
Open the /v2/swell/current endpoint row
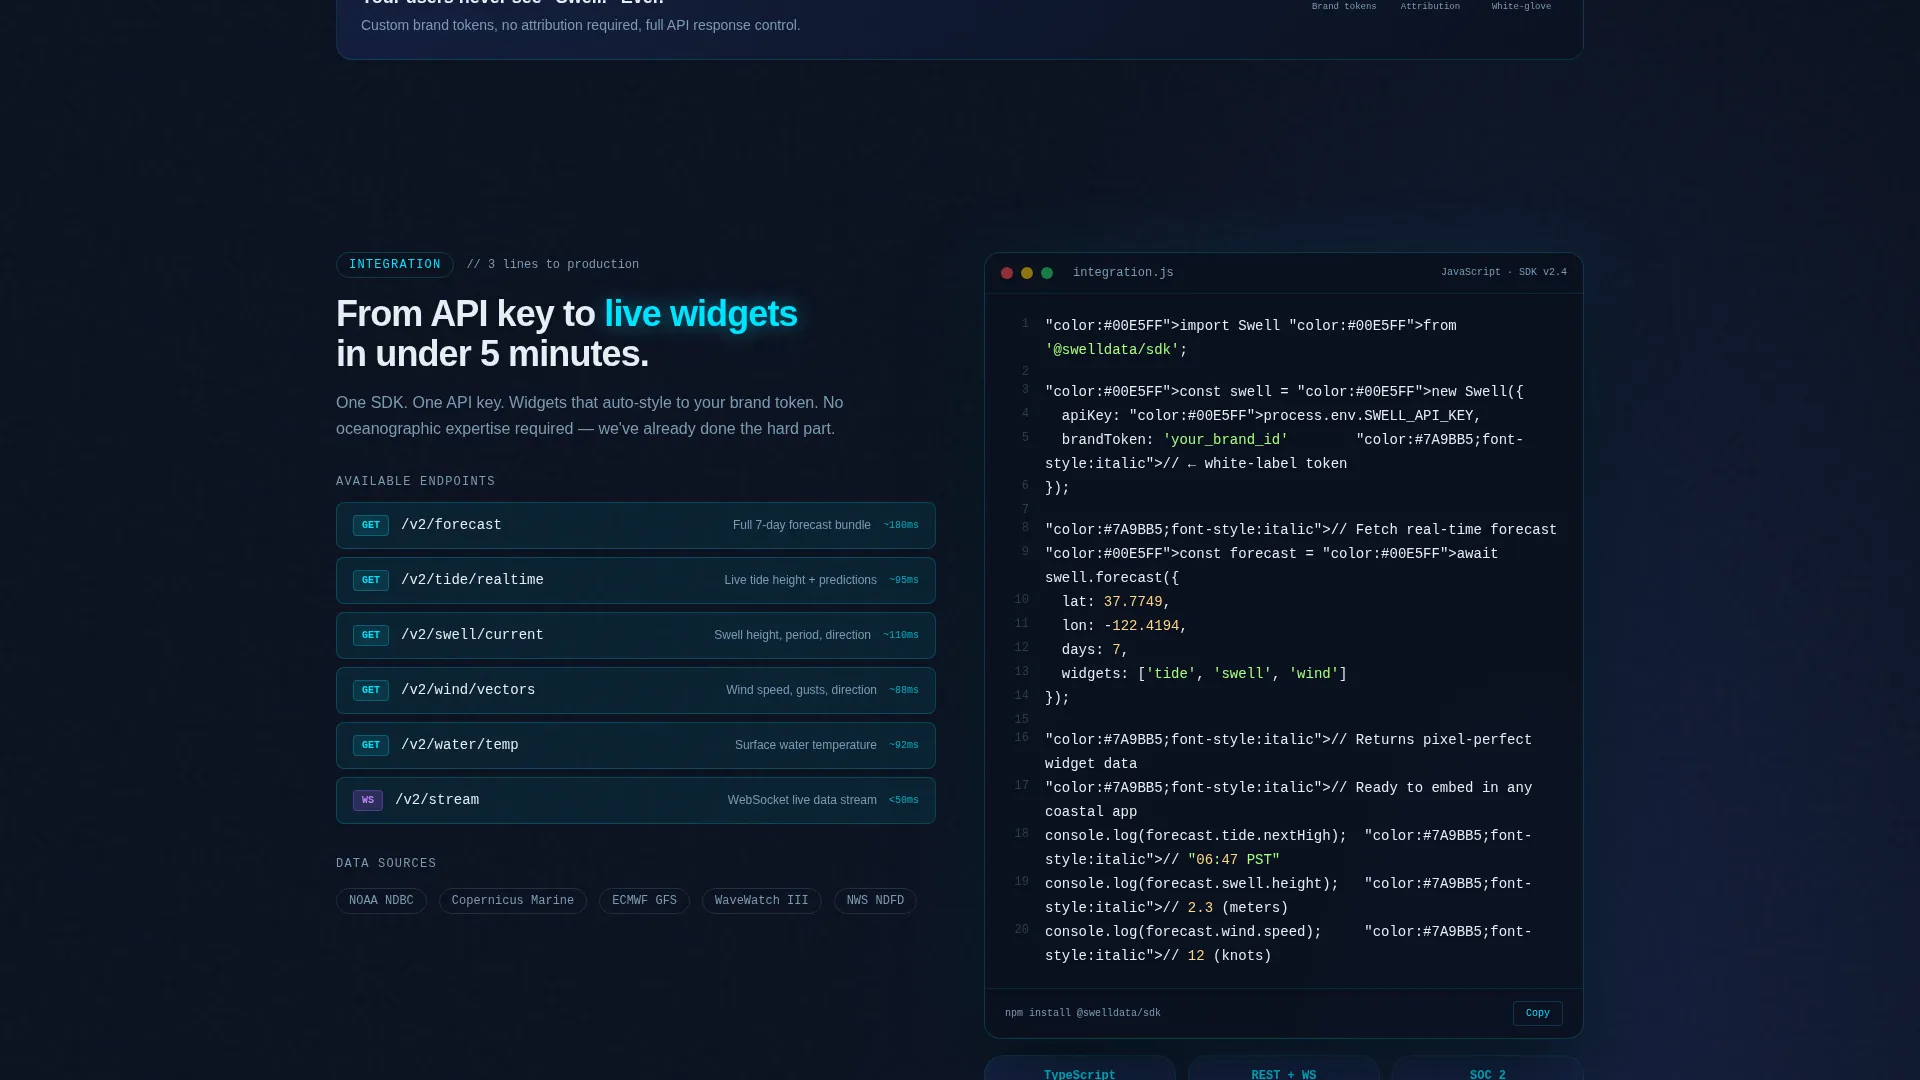click(636, 636)
